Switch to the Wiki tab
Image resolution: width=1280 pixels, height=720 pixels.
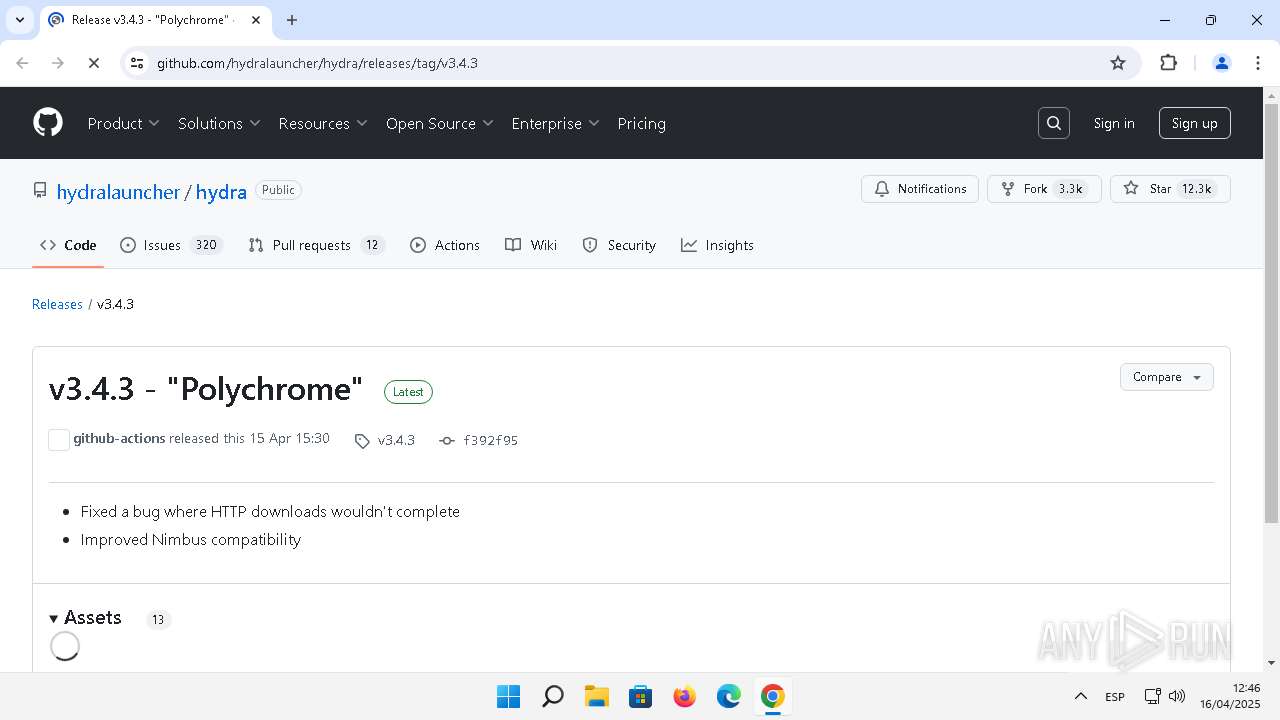531,245
